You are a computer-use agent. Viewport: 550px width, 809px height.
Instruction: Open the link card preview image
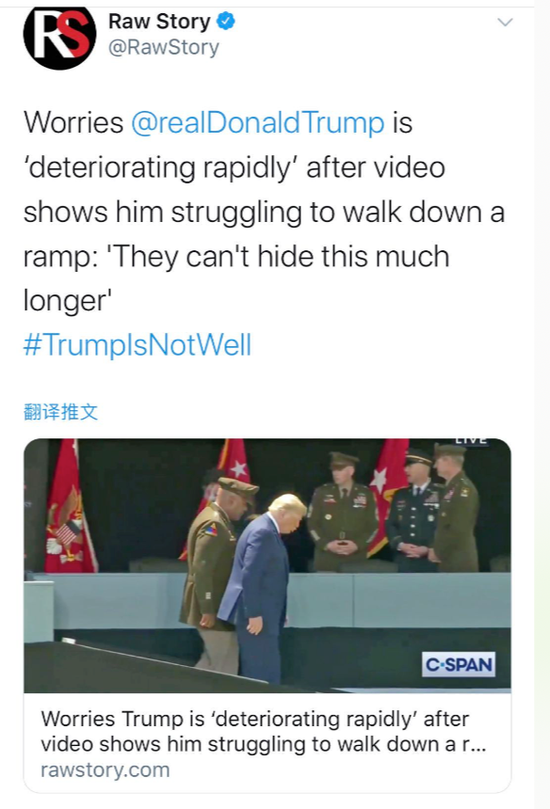(267, 565)
